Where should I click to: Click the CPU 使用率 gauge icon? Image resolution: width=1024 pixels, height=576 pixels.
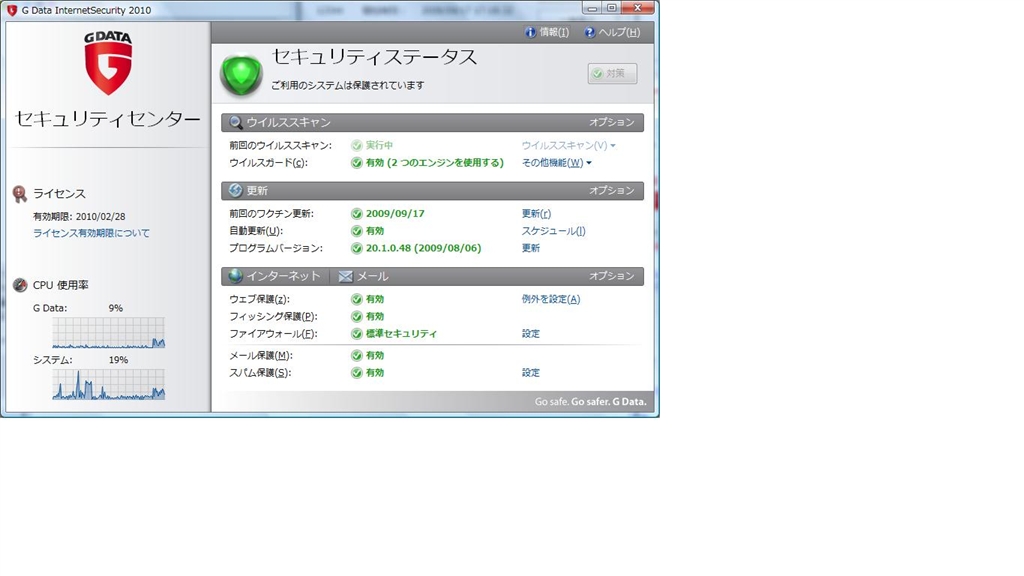(20, 285)
